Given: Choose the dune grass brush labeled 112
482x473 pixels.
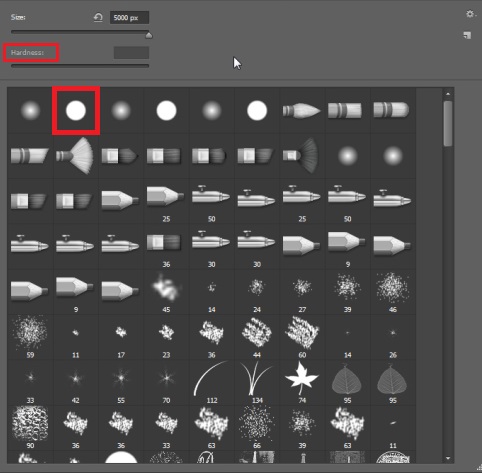Looking at the screenshot, I should 211,382.
